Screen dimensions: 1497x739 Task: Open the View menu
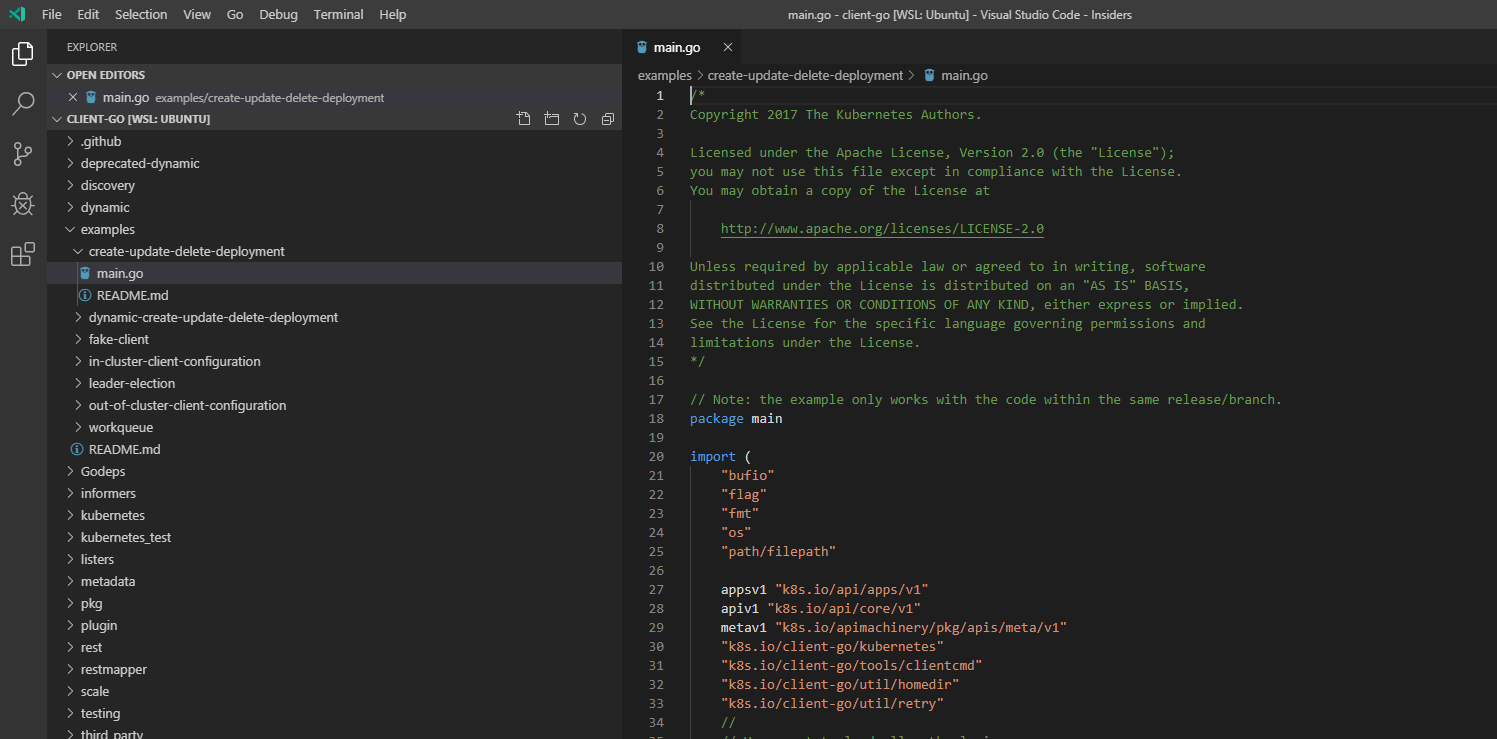click(197, 14)
